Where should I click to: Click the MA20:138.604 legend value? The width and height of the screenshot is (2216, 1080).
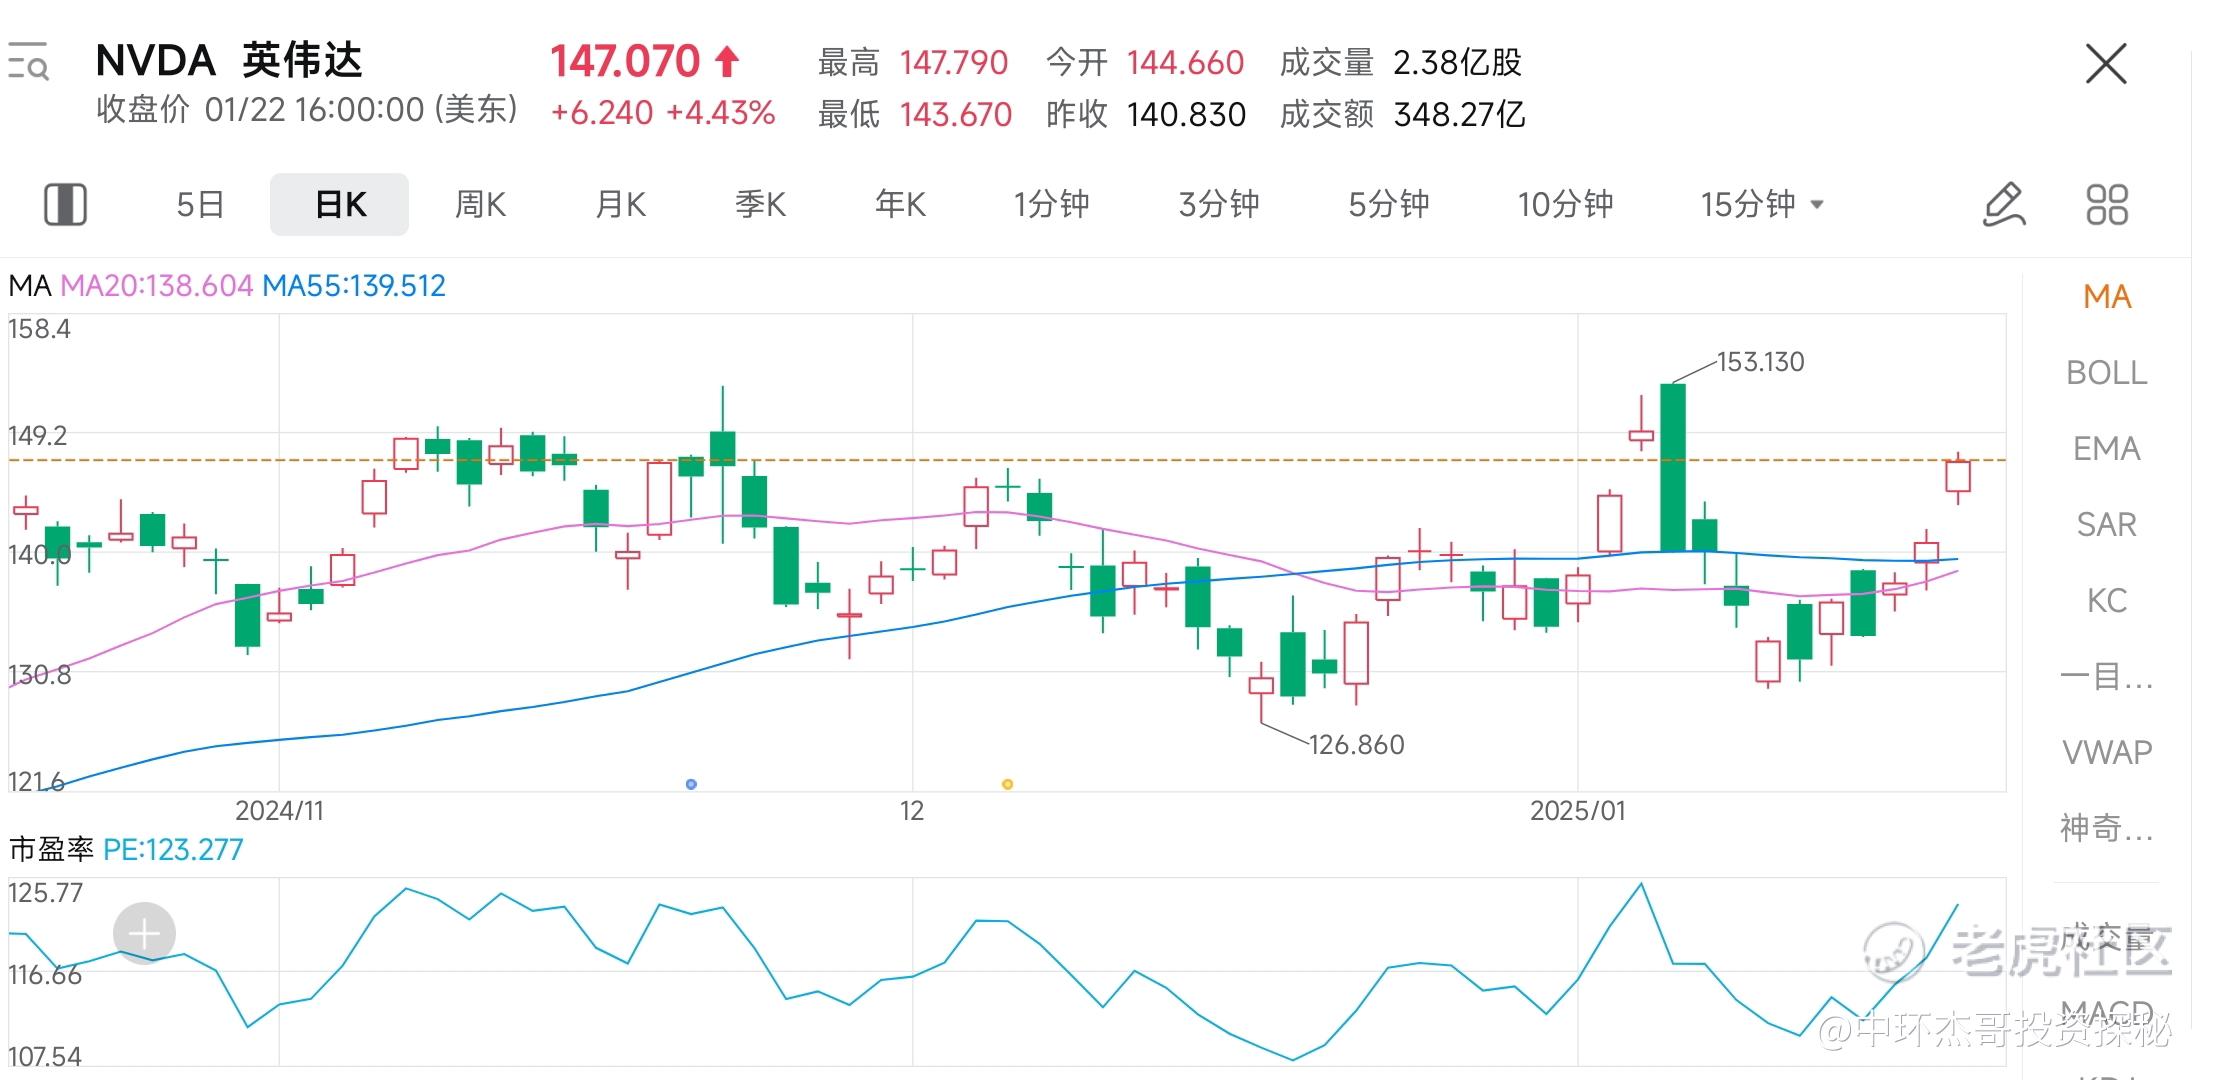[x=156, y=286]
